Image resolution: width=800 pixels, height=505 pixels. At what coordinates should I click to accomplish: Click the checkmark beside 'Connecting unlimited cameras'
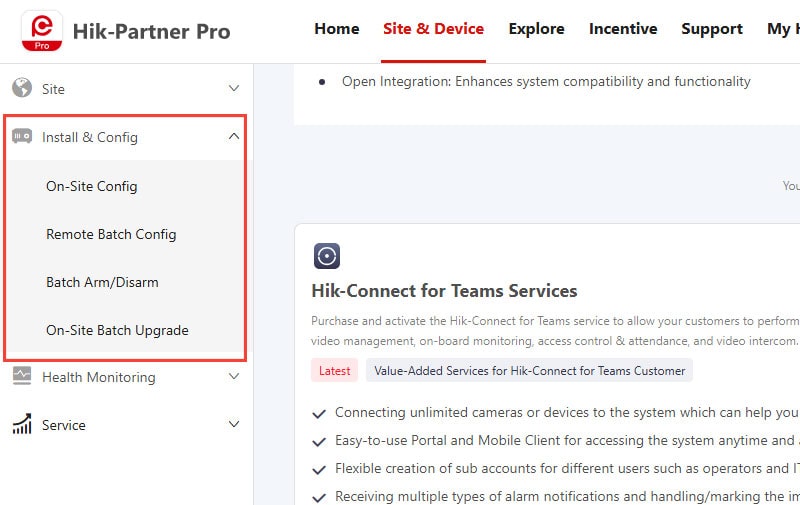(319, 413)
